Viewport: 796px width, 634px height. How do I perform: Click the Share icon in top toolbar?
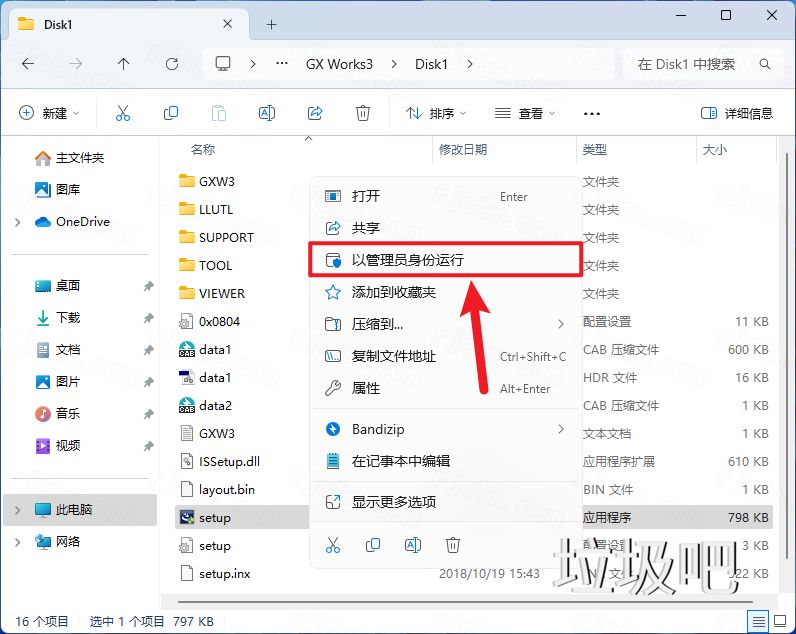[x=315, y=113]
